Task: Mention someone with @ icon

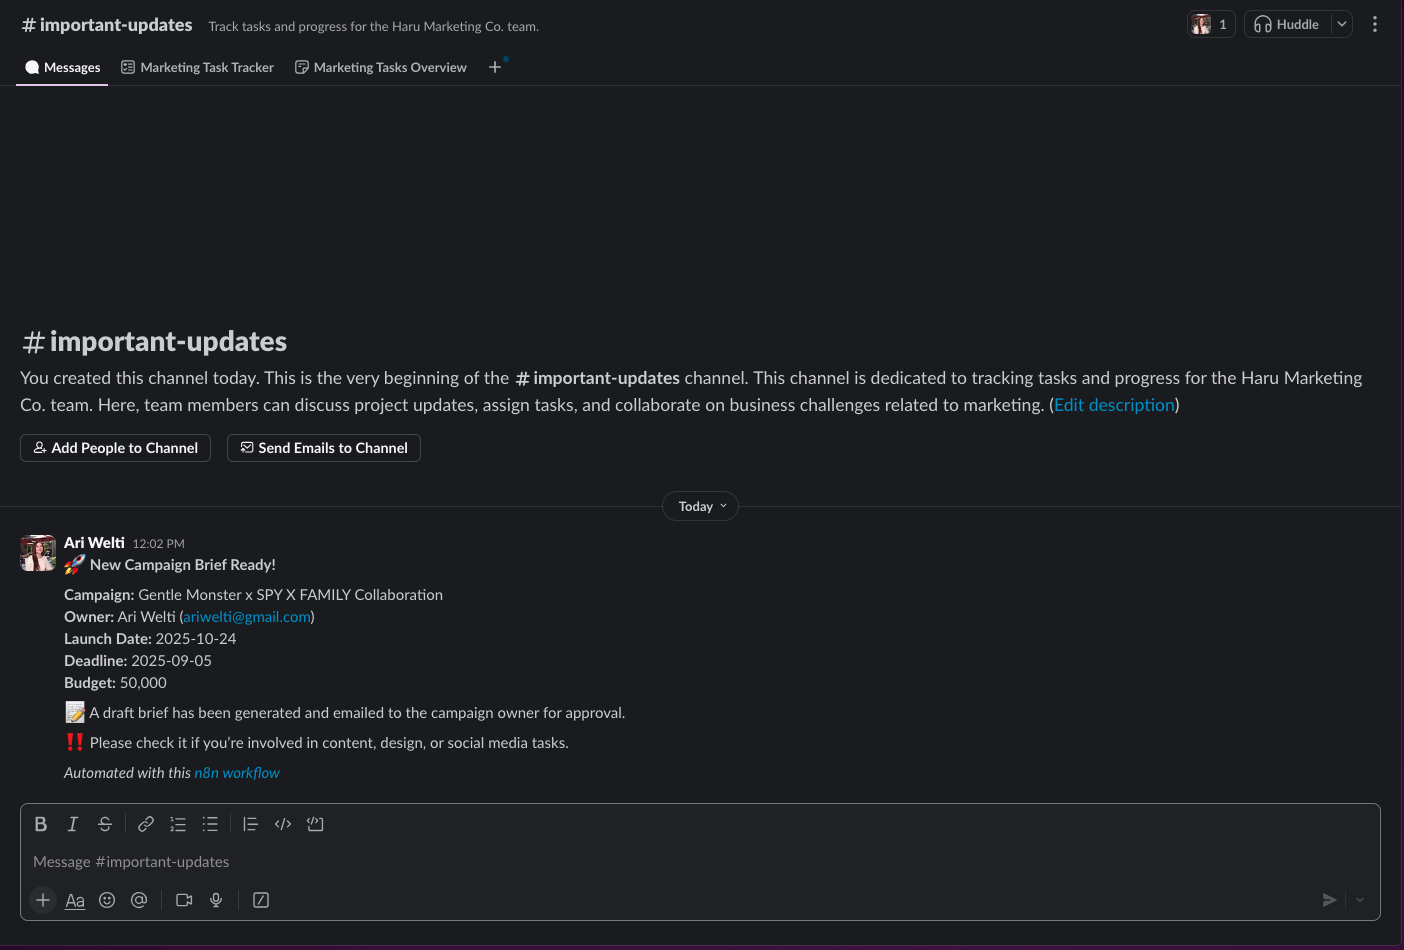Action: [x=139, y=900]
